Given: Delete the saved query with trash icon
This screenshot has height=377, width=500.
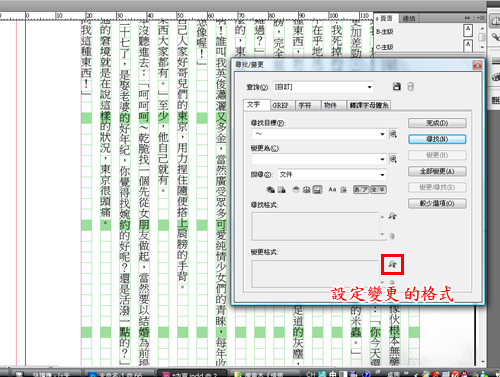Looking at the screenshot, I should [x=411, y=87].
